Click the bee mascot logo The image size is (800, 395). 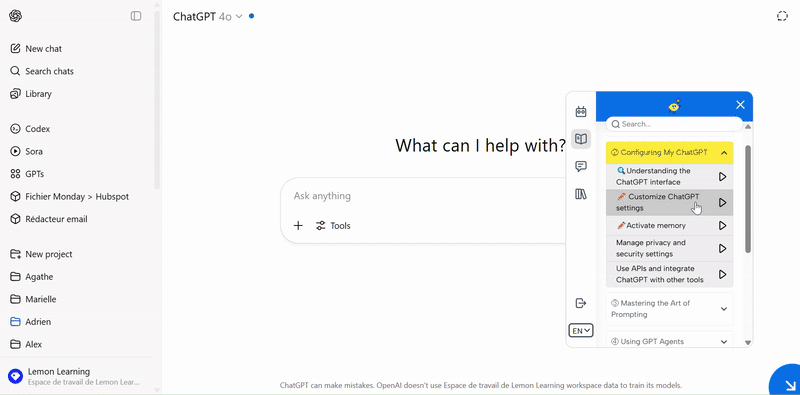(x=674, y=106)
